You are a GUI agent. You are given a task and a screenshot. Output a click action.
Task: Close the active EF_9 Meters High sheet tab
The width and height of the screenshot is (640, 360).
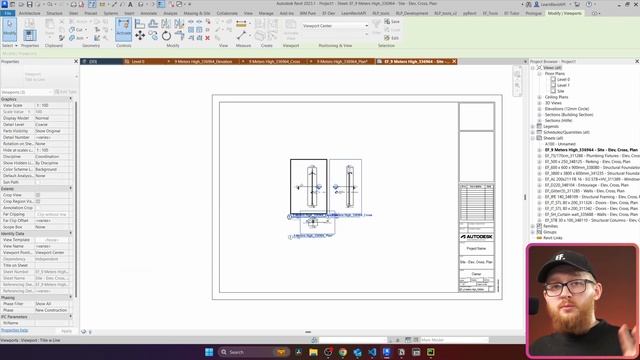[x=454, y=62]
